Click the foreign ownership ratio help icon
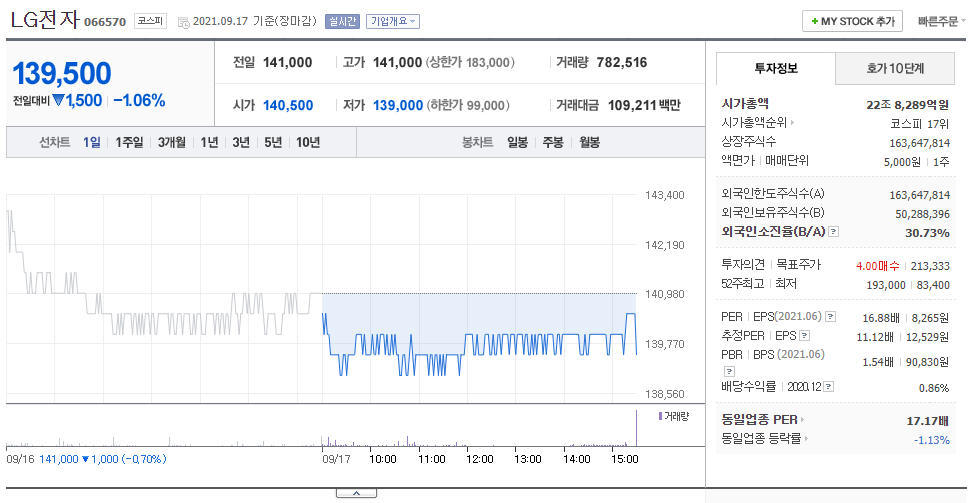 tap(834, 232)
